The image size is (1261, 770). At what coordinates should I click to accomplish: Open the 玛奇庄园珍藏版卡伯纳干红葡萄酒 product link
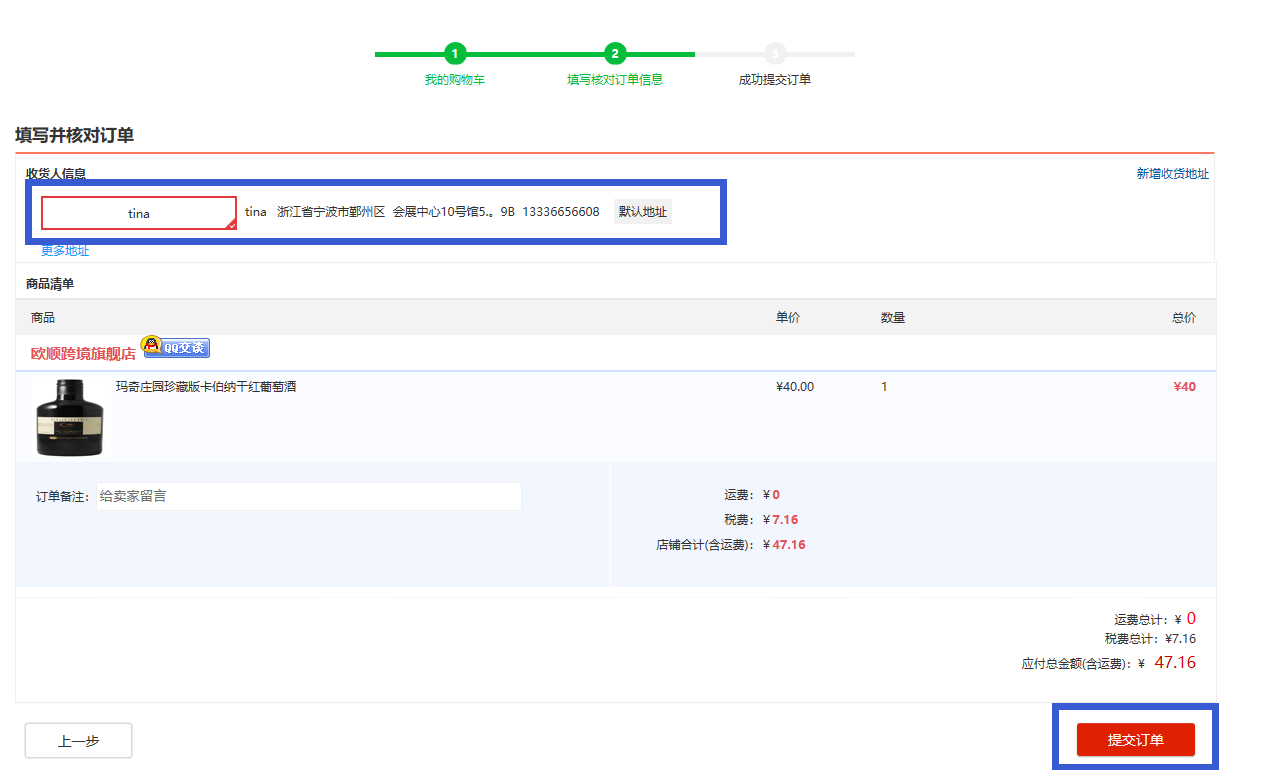coord(206,387)
